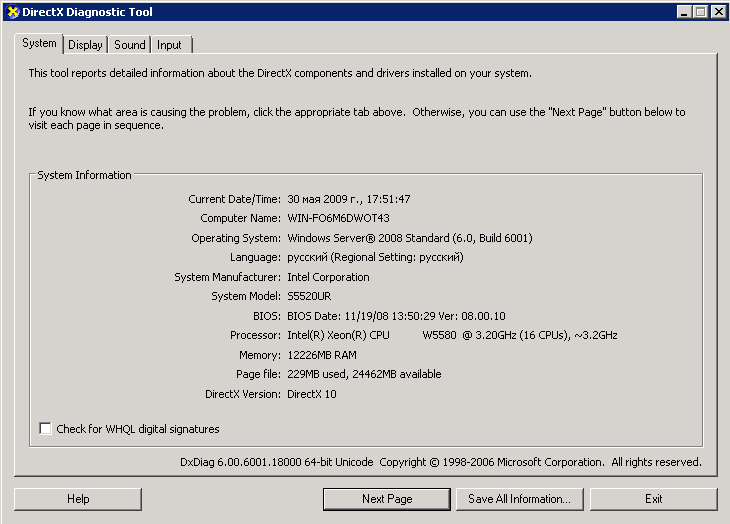Click processor value Intel Xeon W5580

[x=452, y=335]
